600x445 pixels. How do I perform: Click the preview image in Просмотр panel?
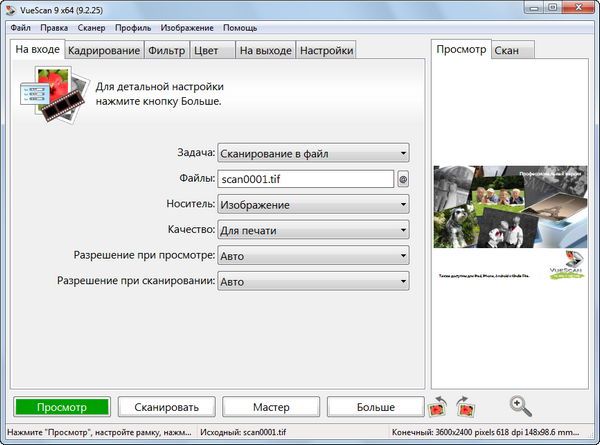(x=510, y=225)
